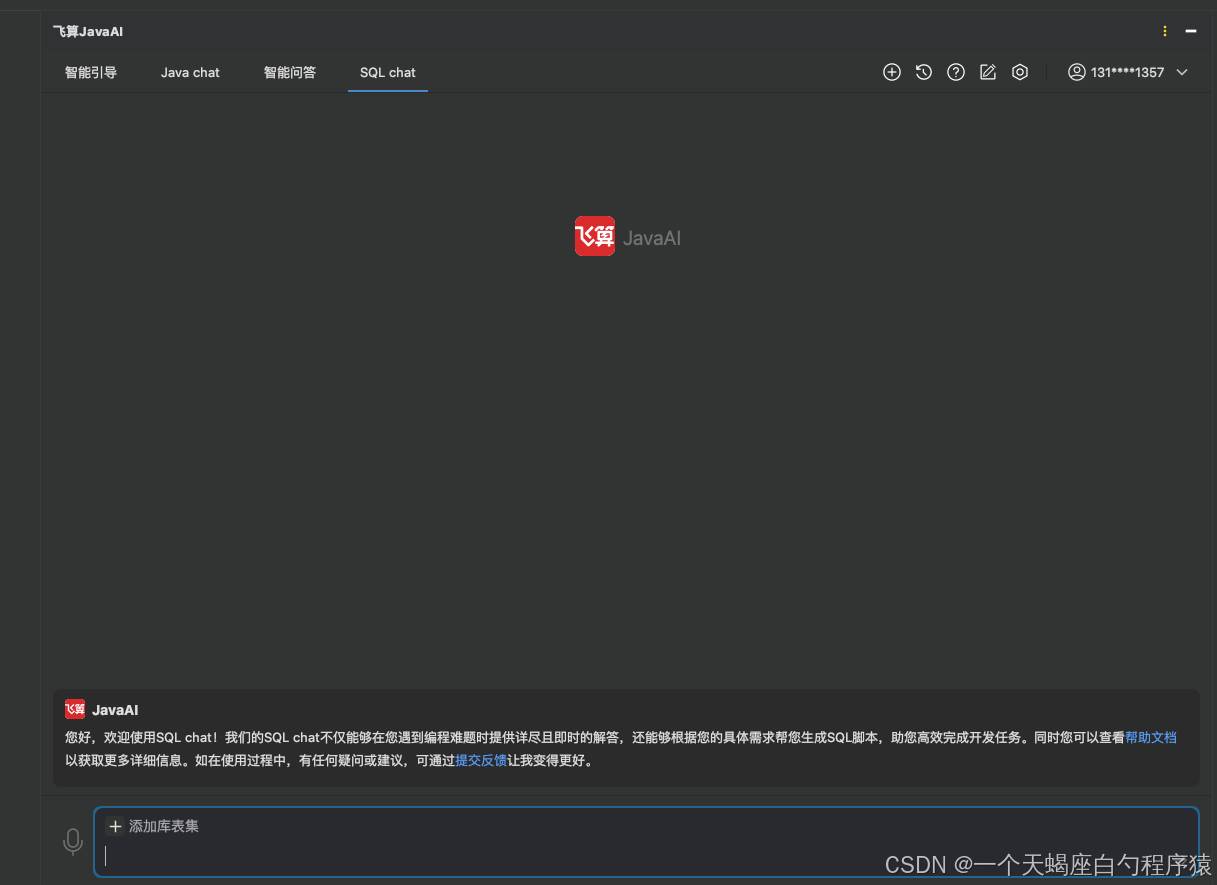Screen dimensions: 1217x885
Task: Open chat history clock icon
Action: point(924,72)
